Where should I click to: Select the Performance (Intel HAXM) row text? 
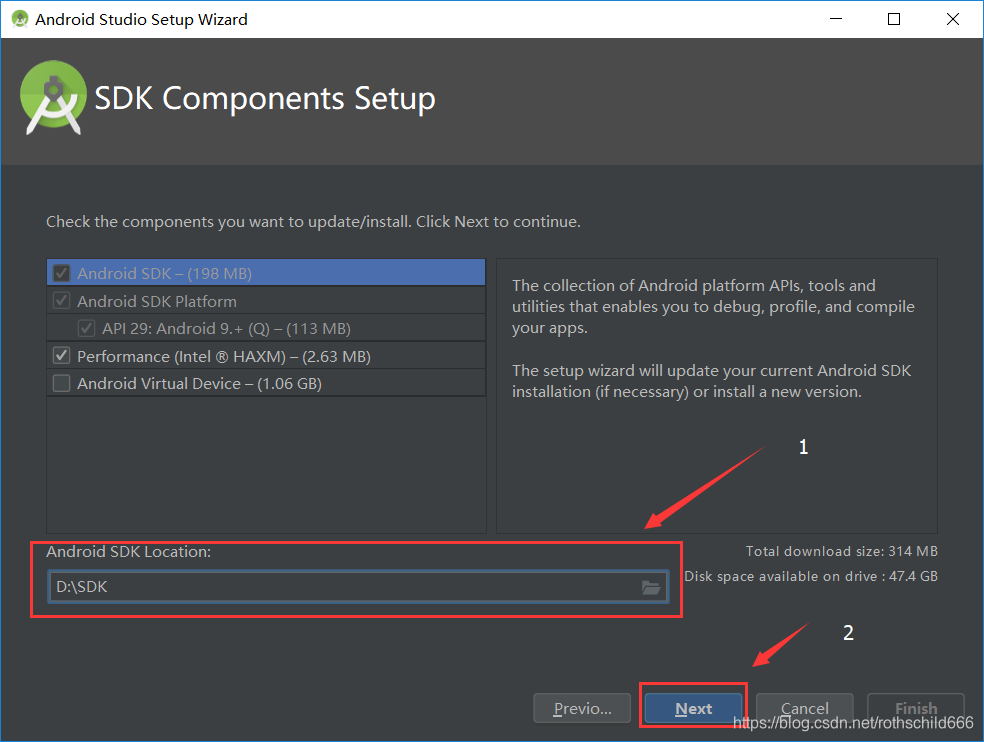coord(224,356)
